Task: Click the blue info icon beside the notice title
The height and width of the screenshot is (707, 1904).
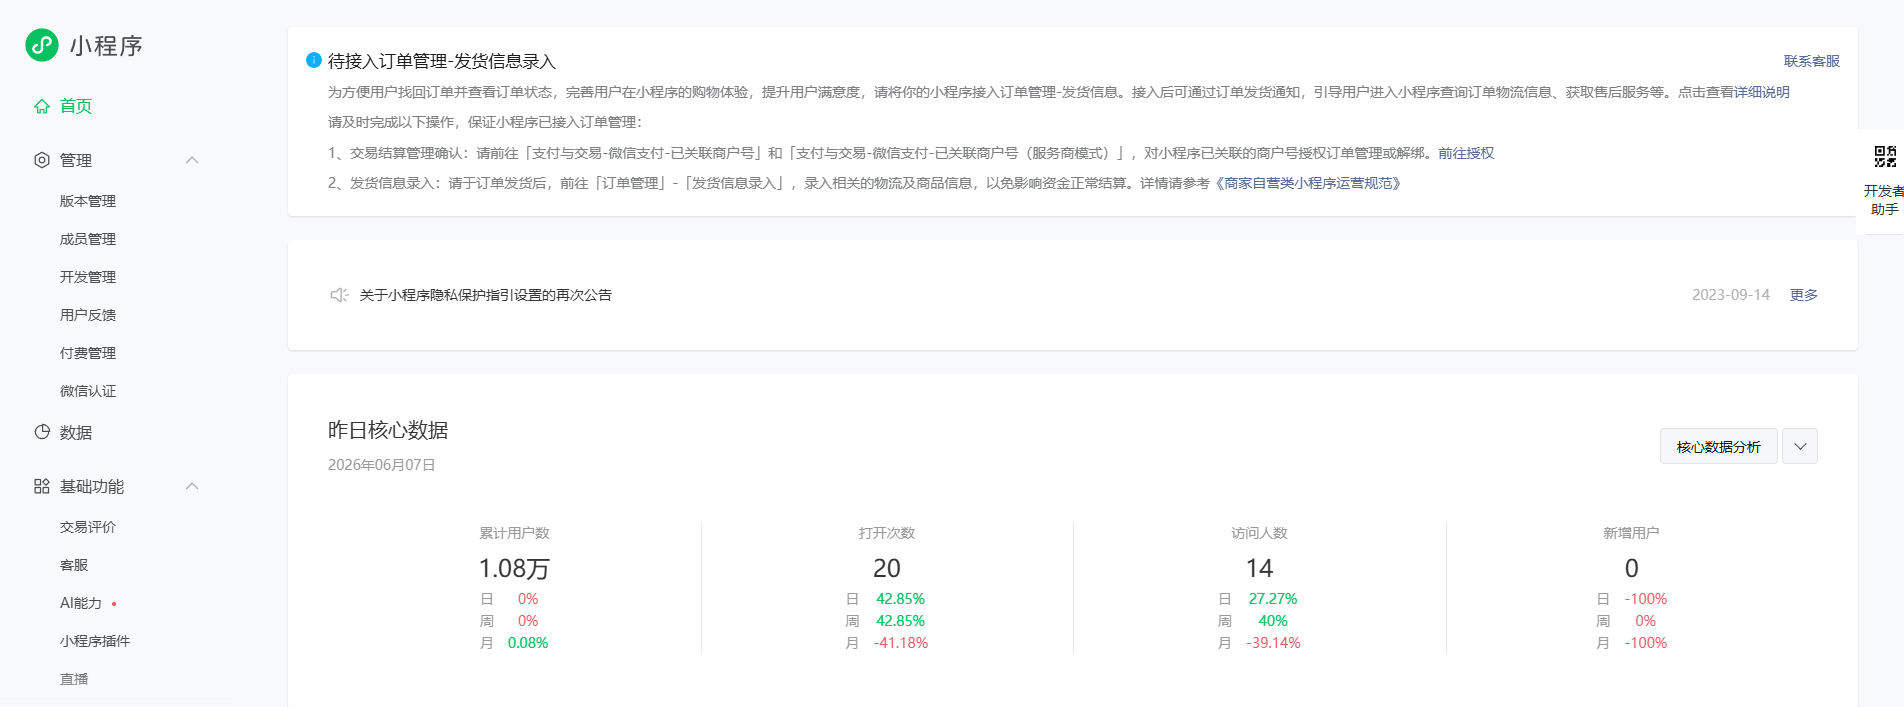Action: [x=313, y=60]
